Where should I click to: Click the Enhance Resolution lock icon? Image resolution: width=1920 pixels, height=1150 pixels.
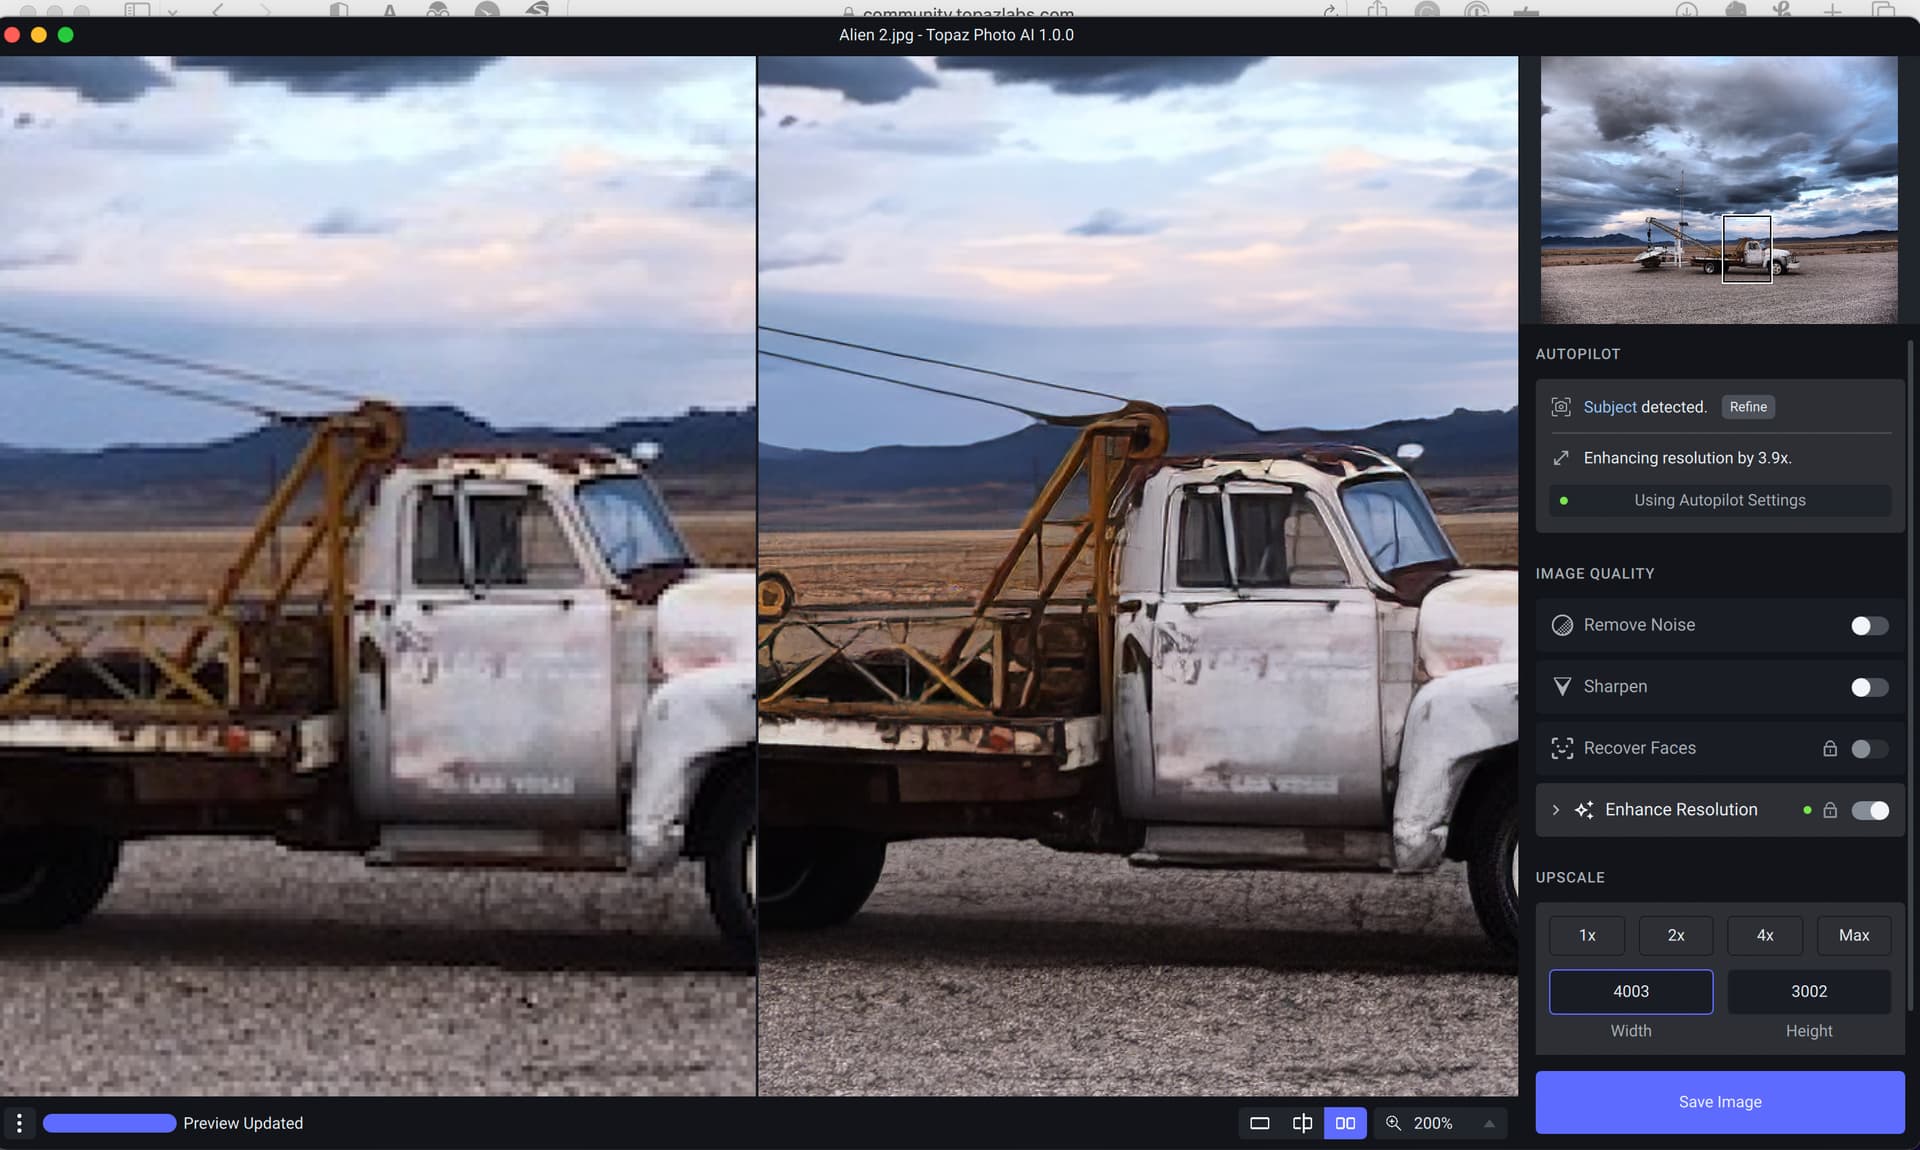(1830, 810)
